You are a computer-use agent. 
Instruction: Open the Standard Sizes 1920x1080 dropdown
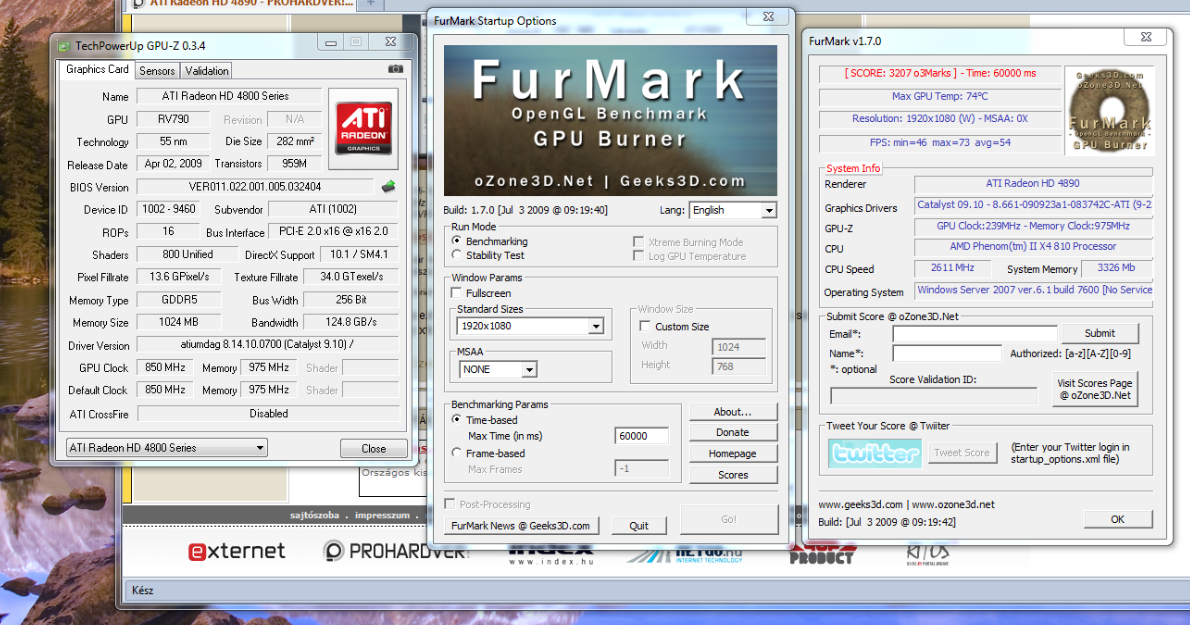tap(530, 326)
